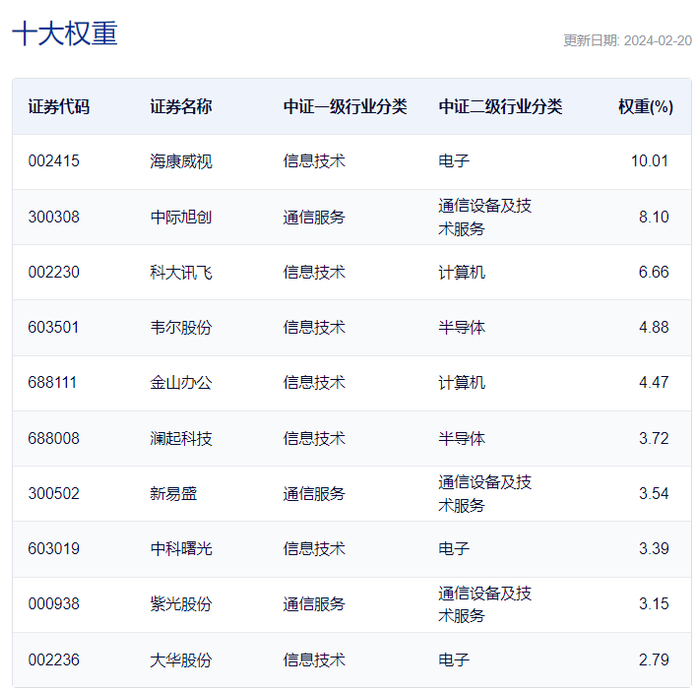This screenshot has height=690, width=700.
Task: Open stock code 002415
Action: (54, 161)
